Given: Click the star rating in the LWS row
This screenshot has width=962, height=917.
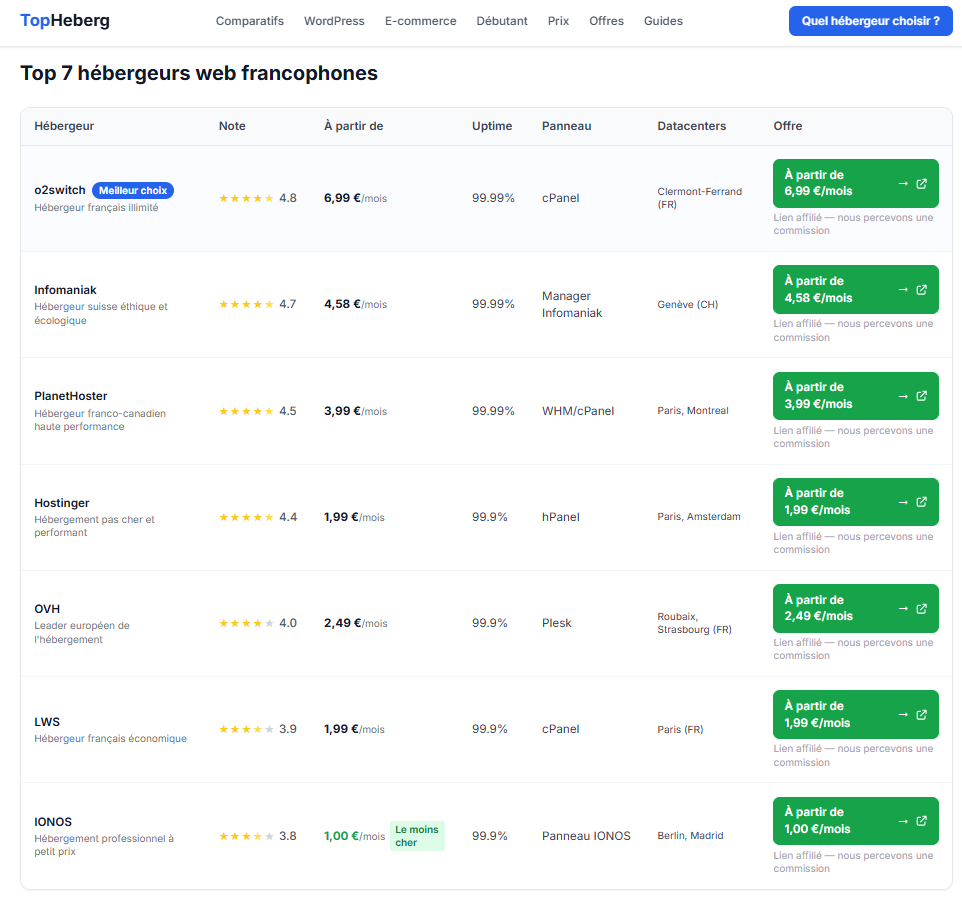Looking at the screenshot, I should 246,729.
